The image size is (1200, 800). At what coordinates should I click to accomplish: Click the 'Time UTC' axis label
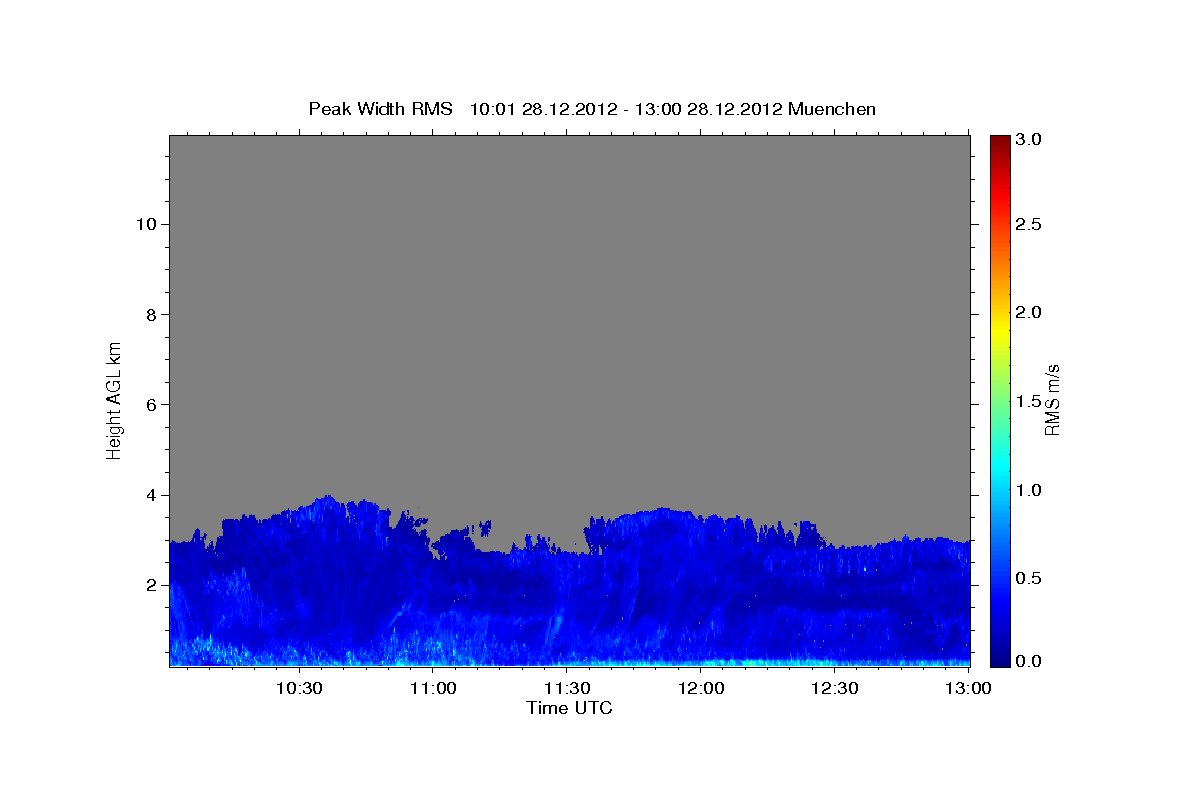click(x=569, y=708)
